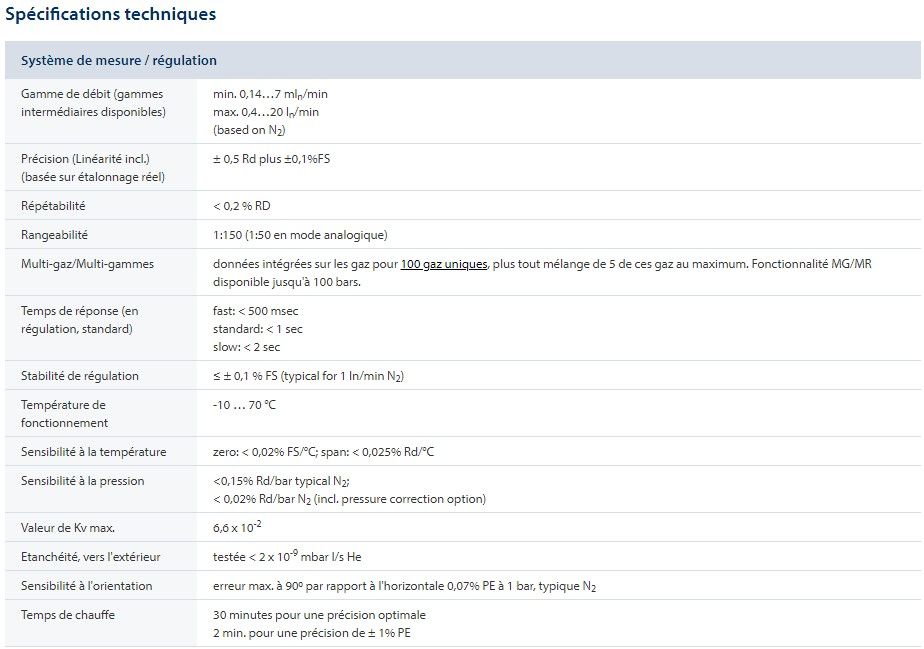Click the 'Etanchéité, vers l'extérieur' label
This screenshot has width=924, height=649.
click(x=91, y=557)
